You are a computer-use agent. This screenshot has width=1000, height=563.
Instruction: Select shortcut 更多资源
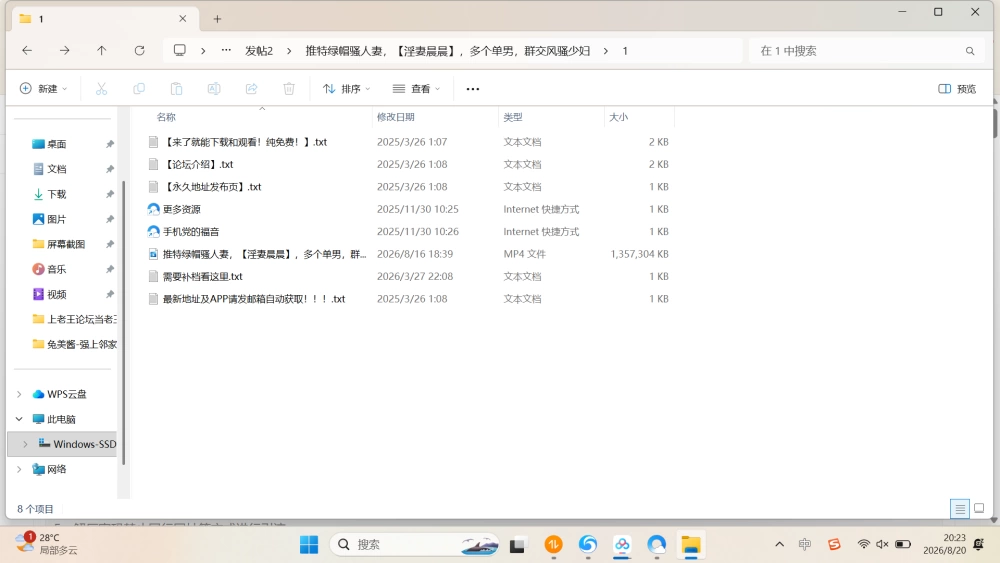(x=181, y=209)
